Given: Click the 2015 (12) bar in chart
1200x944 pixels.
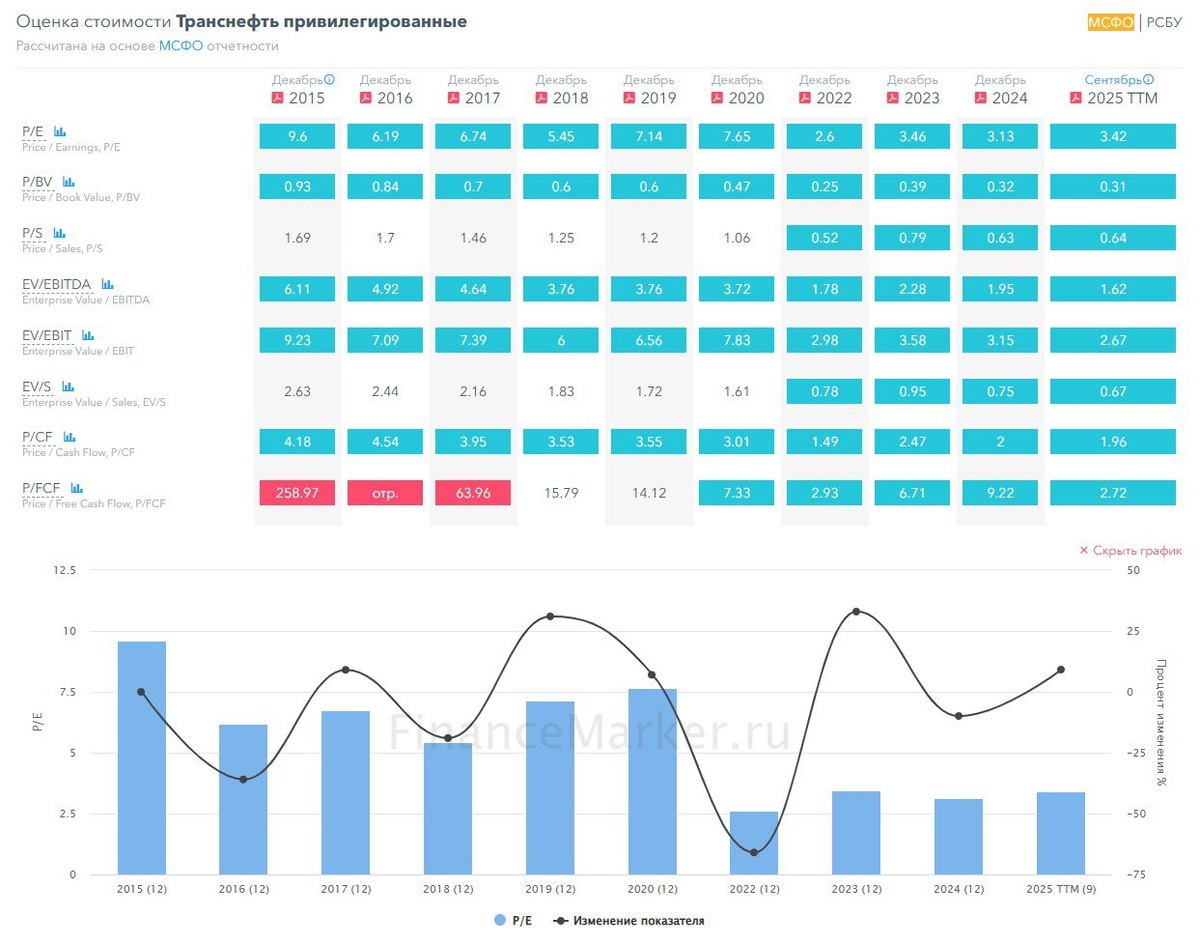Looking at the screenshot, I should pyautogui.click(x=142, y=758).
